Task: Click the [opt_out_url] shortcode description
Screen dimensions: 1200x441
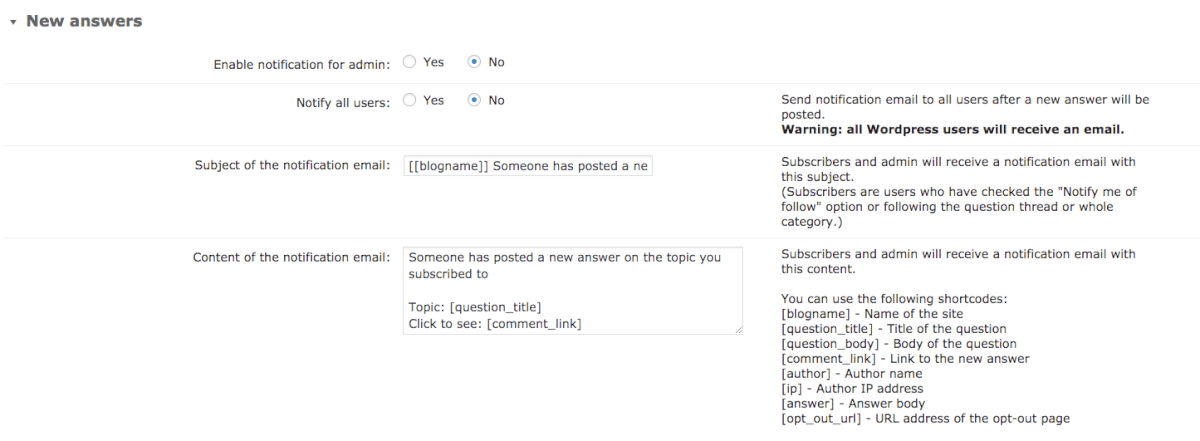Action: pyautogui.click(x=925, y=418)
